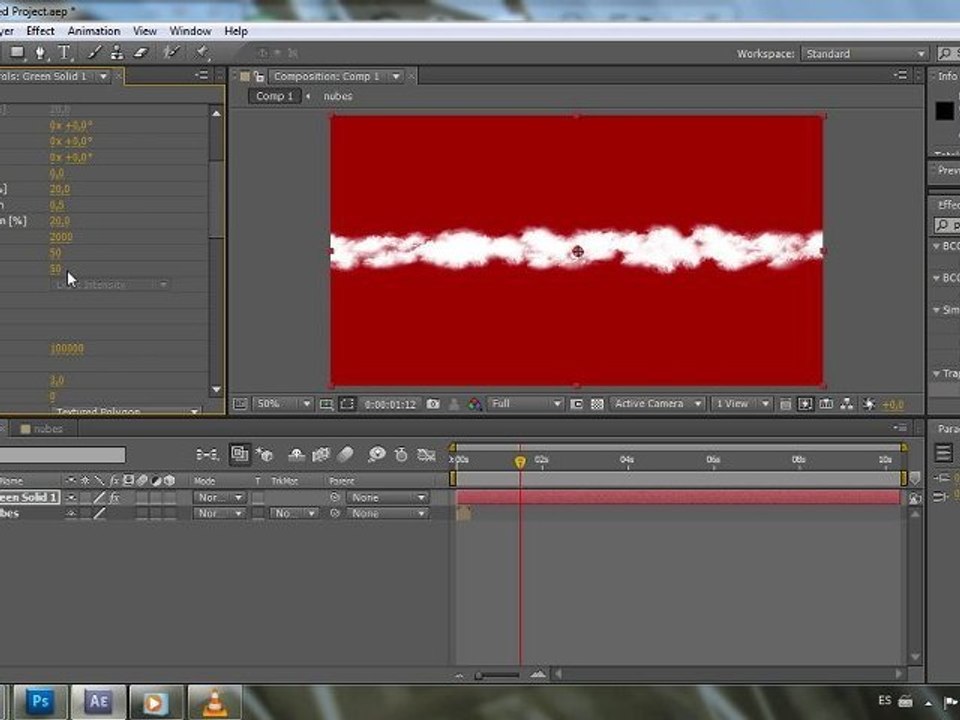Click Toggle Mask and Shape Path visibility
Viewport: 960px width, 720px height.
pos(347,404)
